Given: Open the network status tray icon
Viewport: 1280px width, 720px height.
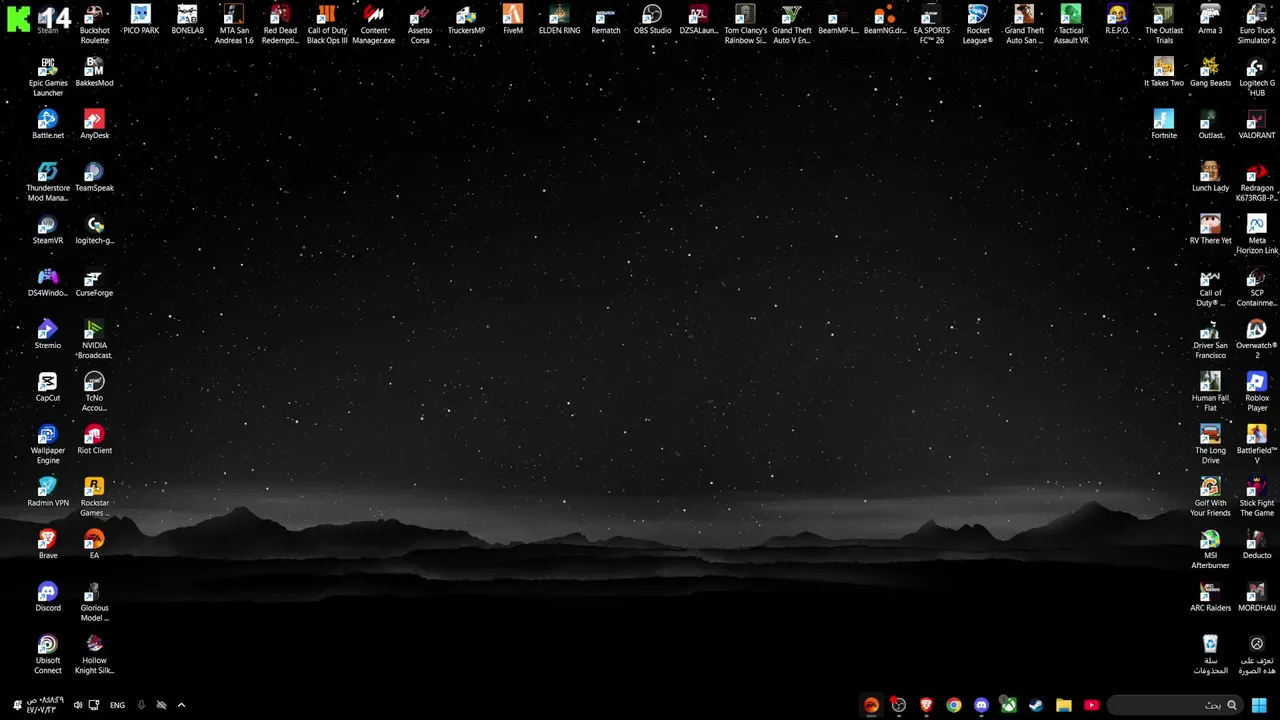Looking at the screenshot, I should [x=94, y=705].
